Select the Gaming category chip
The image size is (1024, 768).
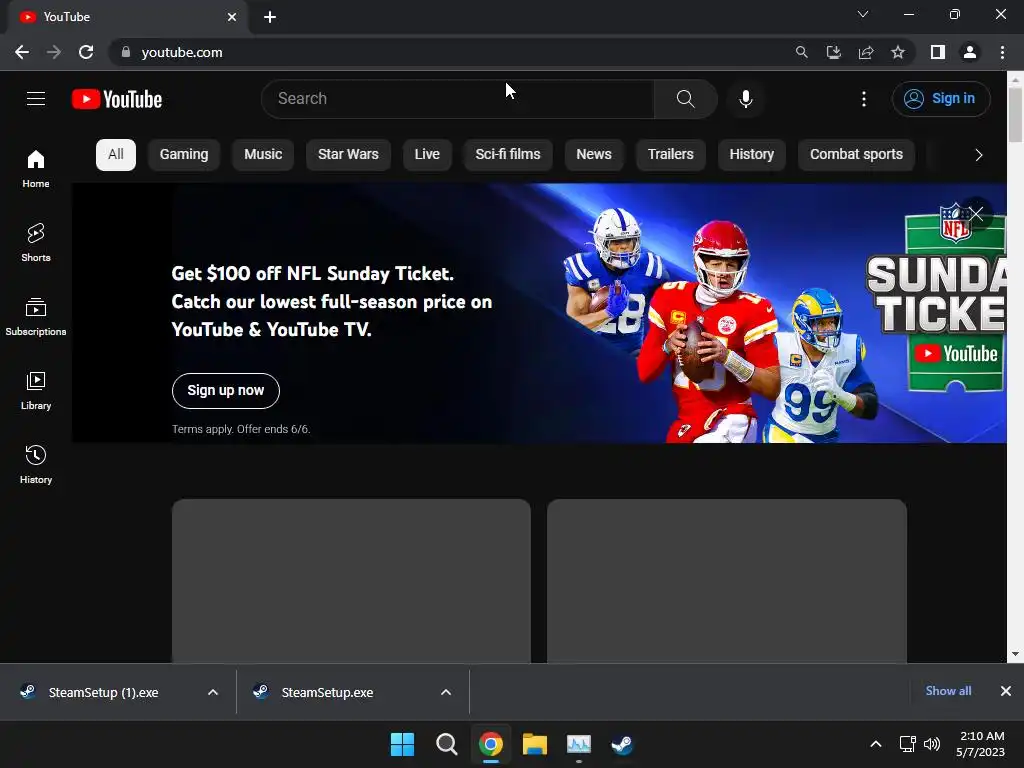point(184,155)
